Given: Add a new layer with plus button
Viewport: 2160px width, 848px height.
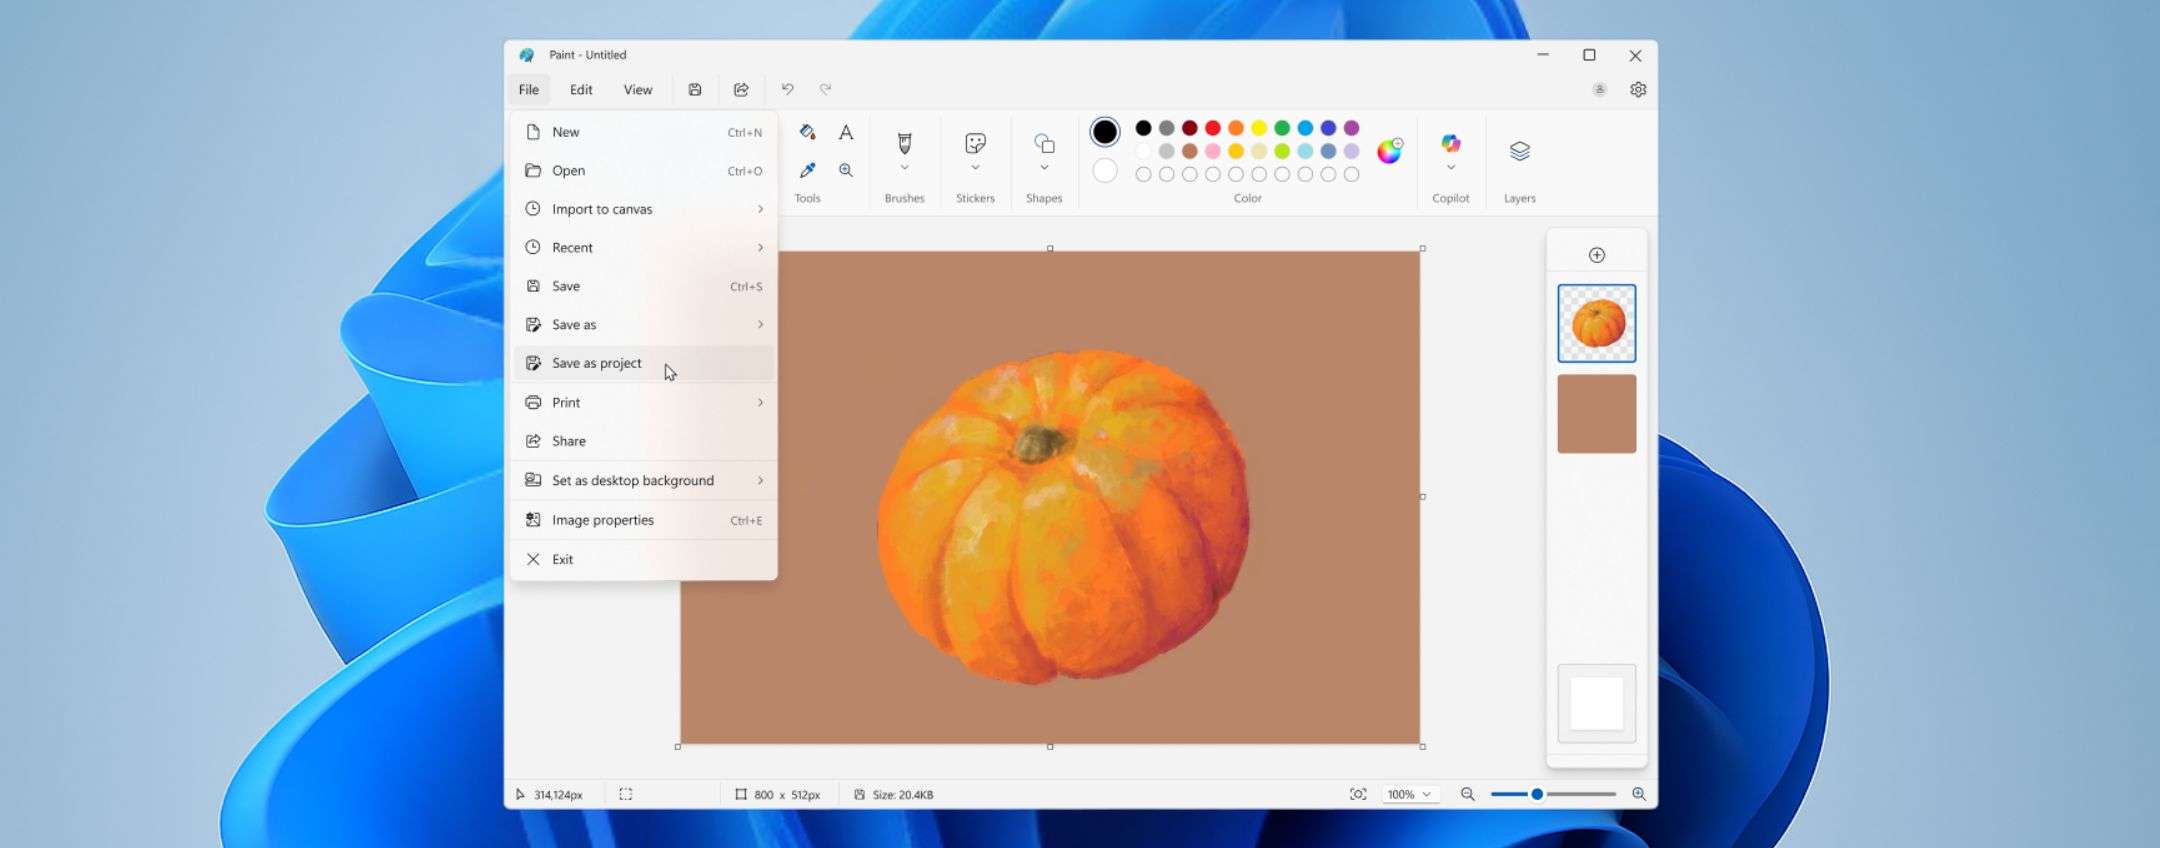Looking at the screenshot, I should pyautogui.click(x=1596, y=255).
